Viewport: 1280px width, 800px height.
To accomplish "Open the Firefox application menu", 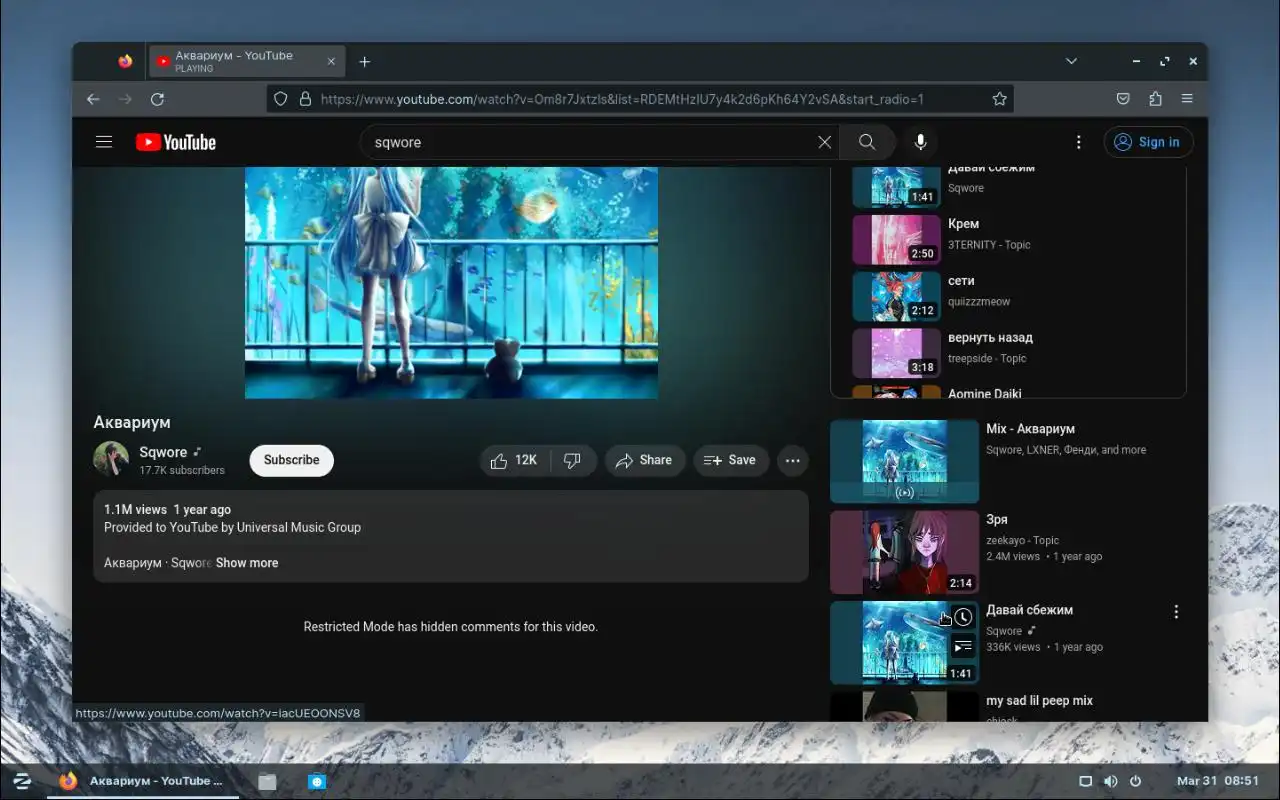I will [x=1187, y=99].
